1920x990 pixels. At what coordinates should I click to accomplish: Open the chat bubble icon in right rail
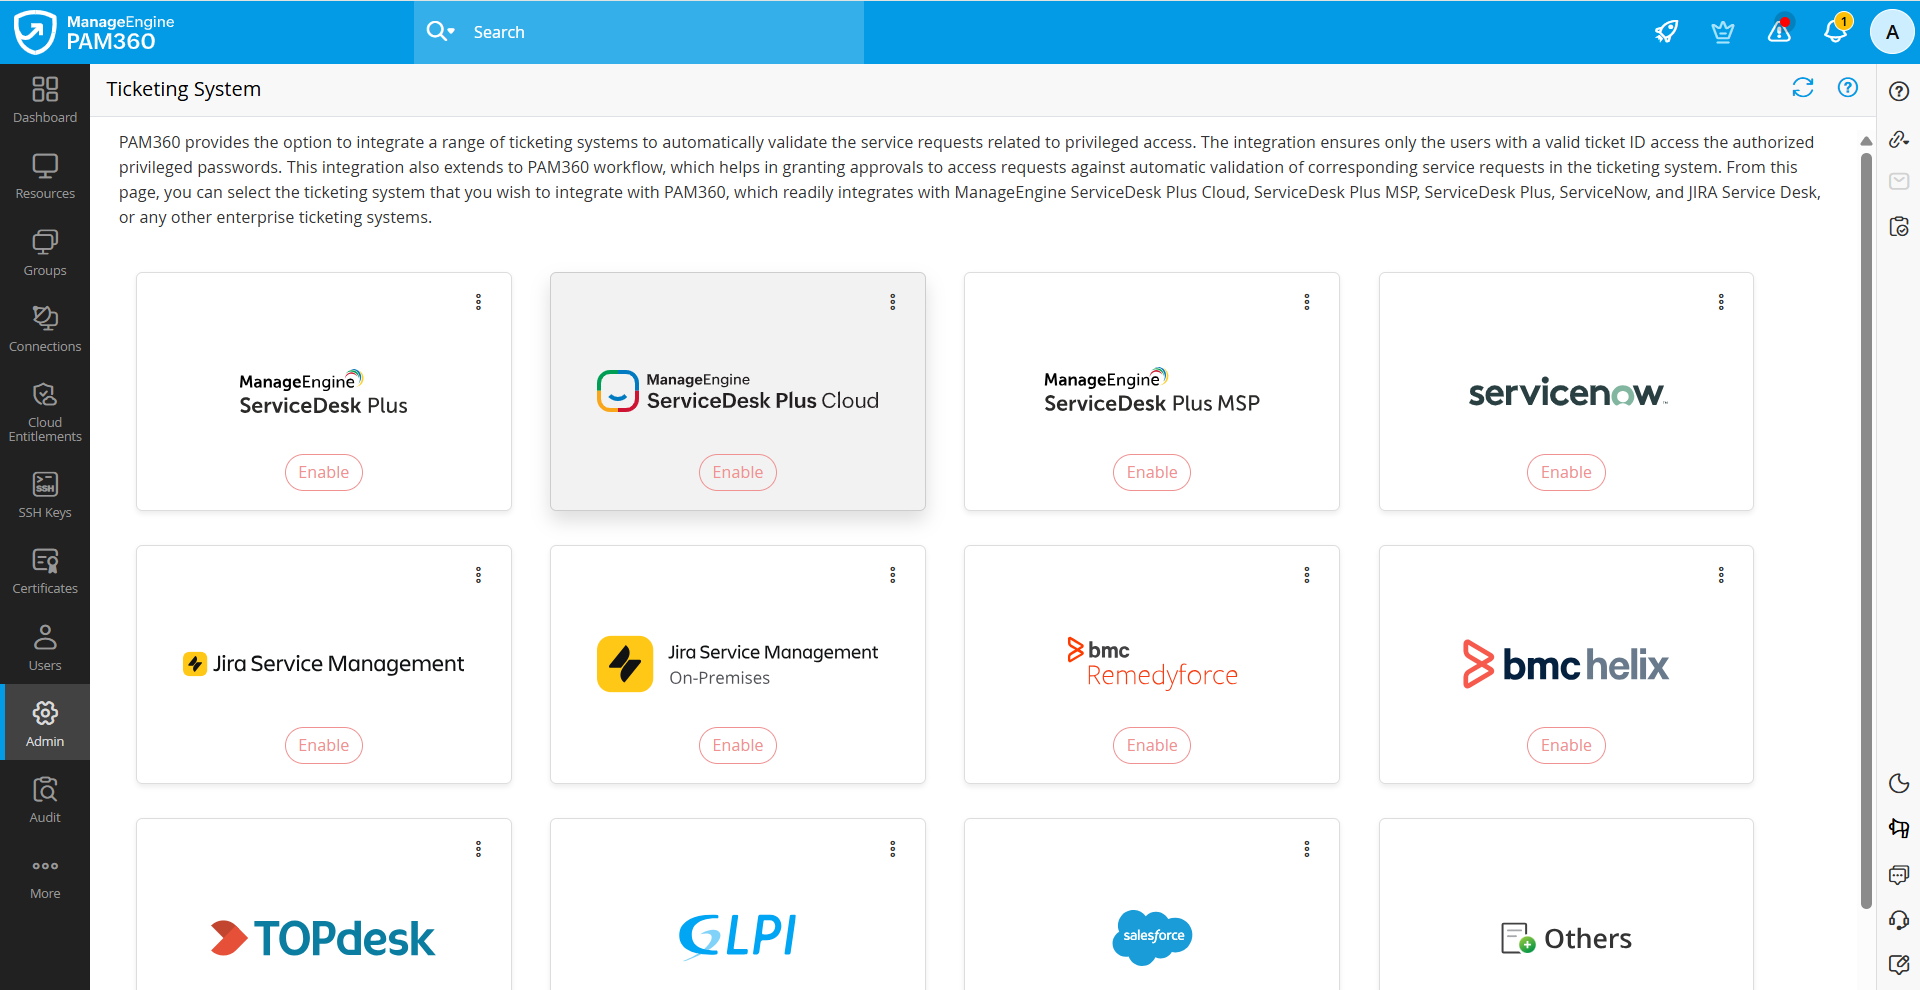tap(1899, 875)
